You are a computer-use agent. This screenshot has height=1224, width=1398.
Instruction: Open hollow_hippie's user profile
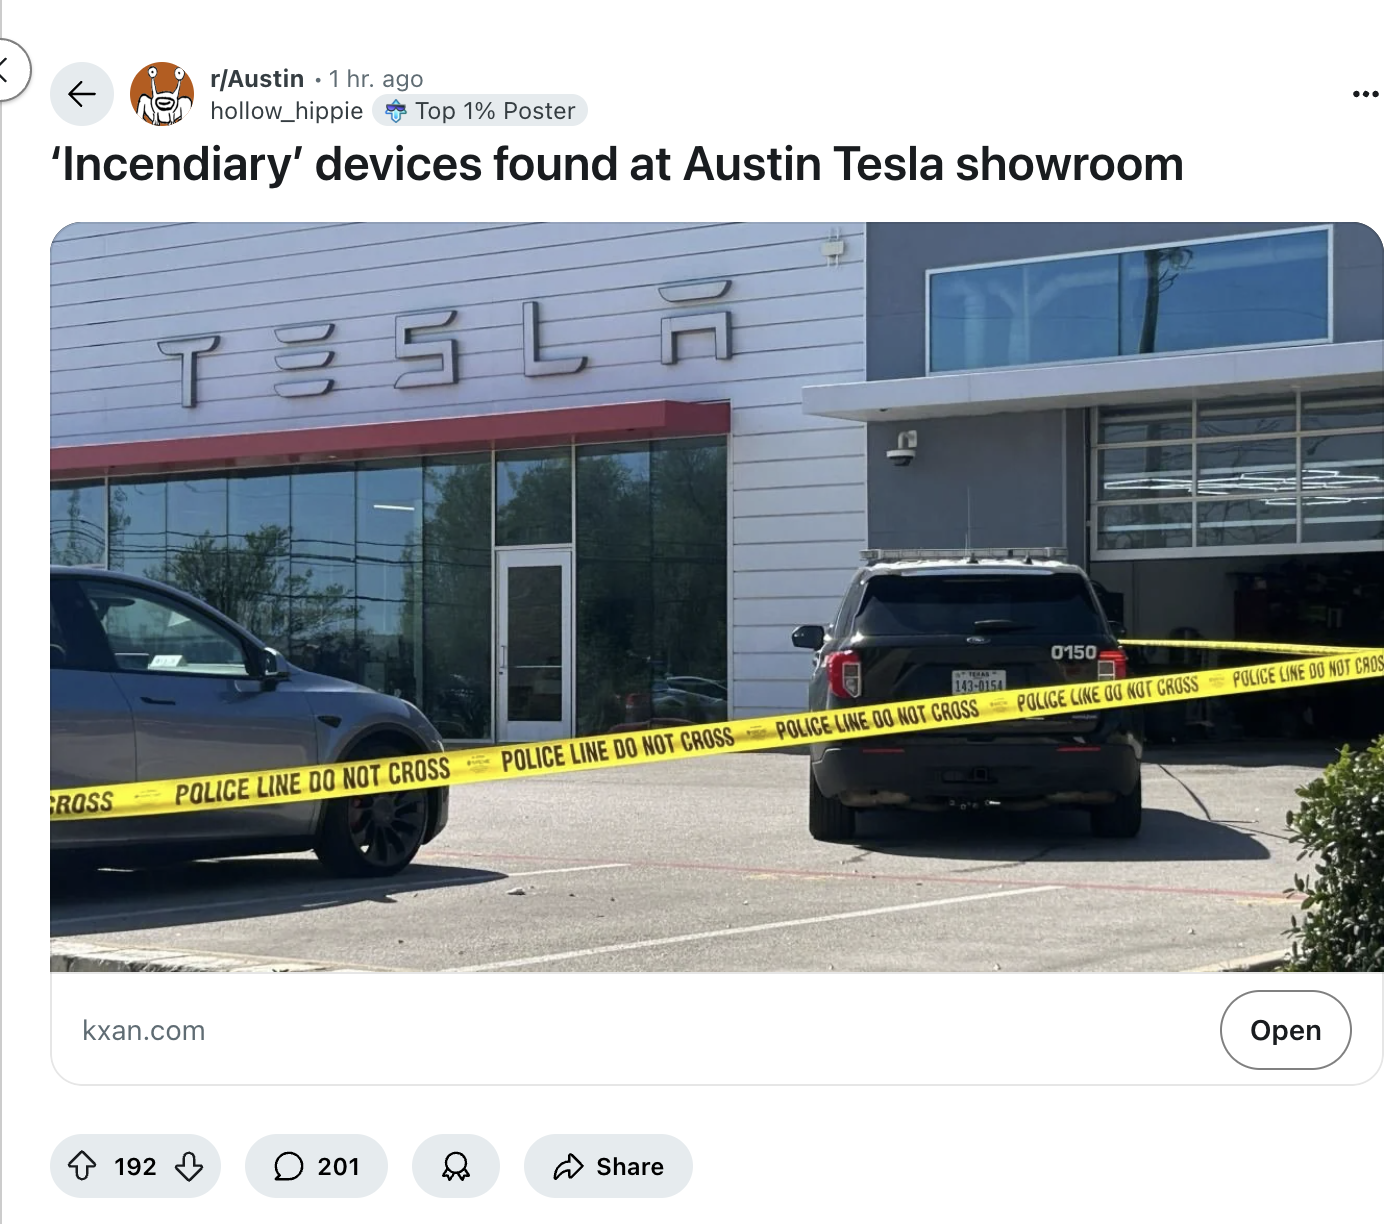click(286, 110)
